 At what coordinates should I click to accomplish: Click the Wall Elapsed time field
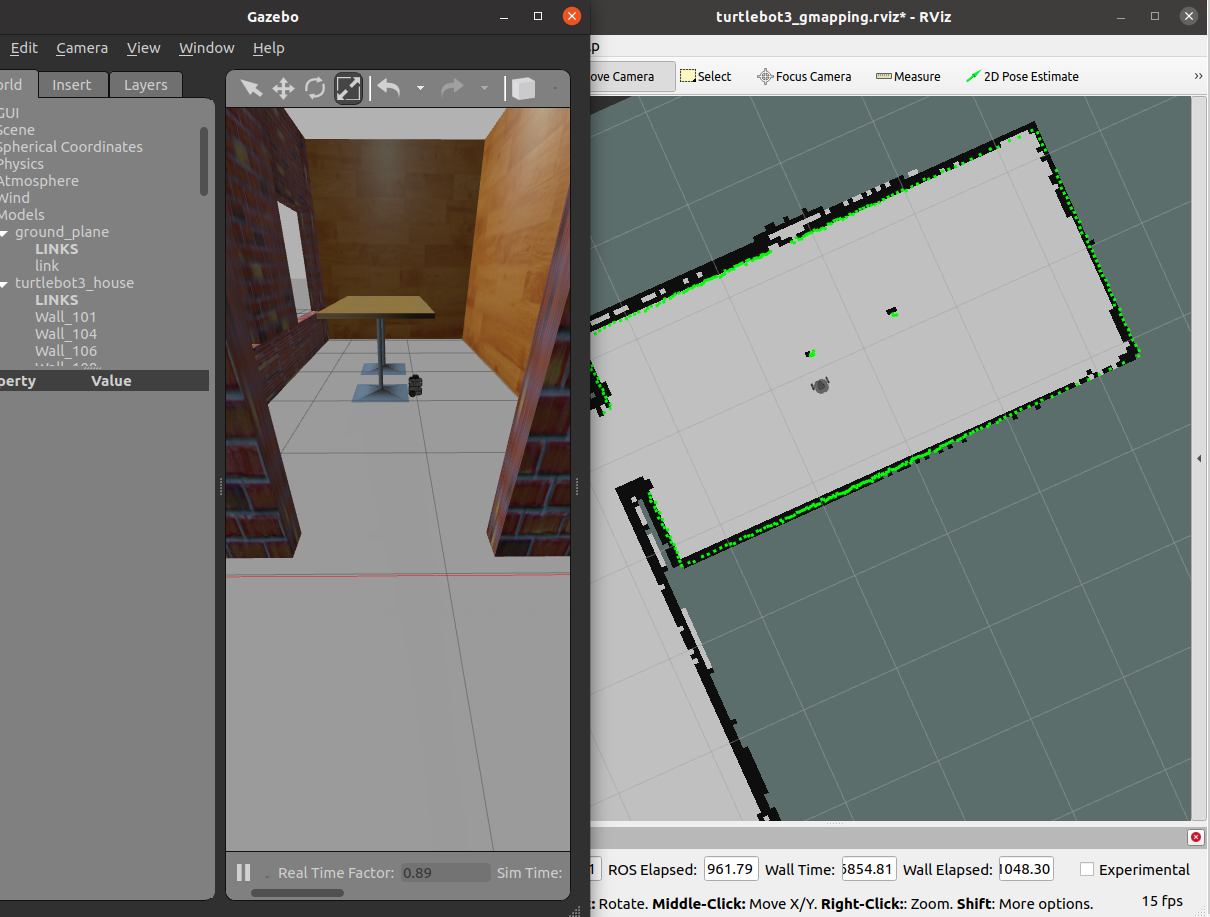coord(1025,869)
